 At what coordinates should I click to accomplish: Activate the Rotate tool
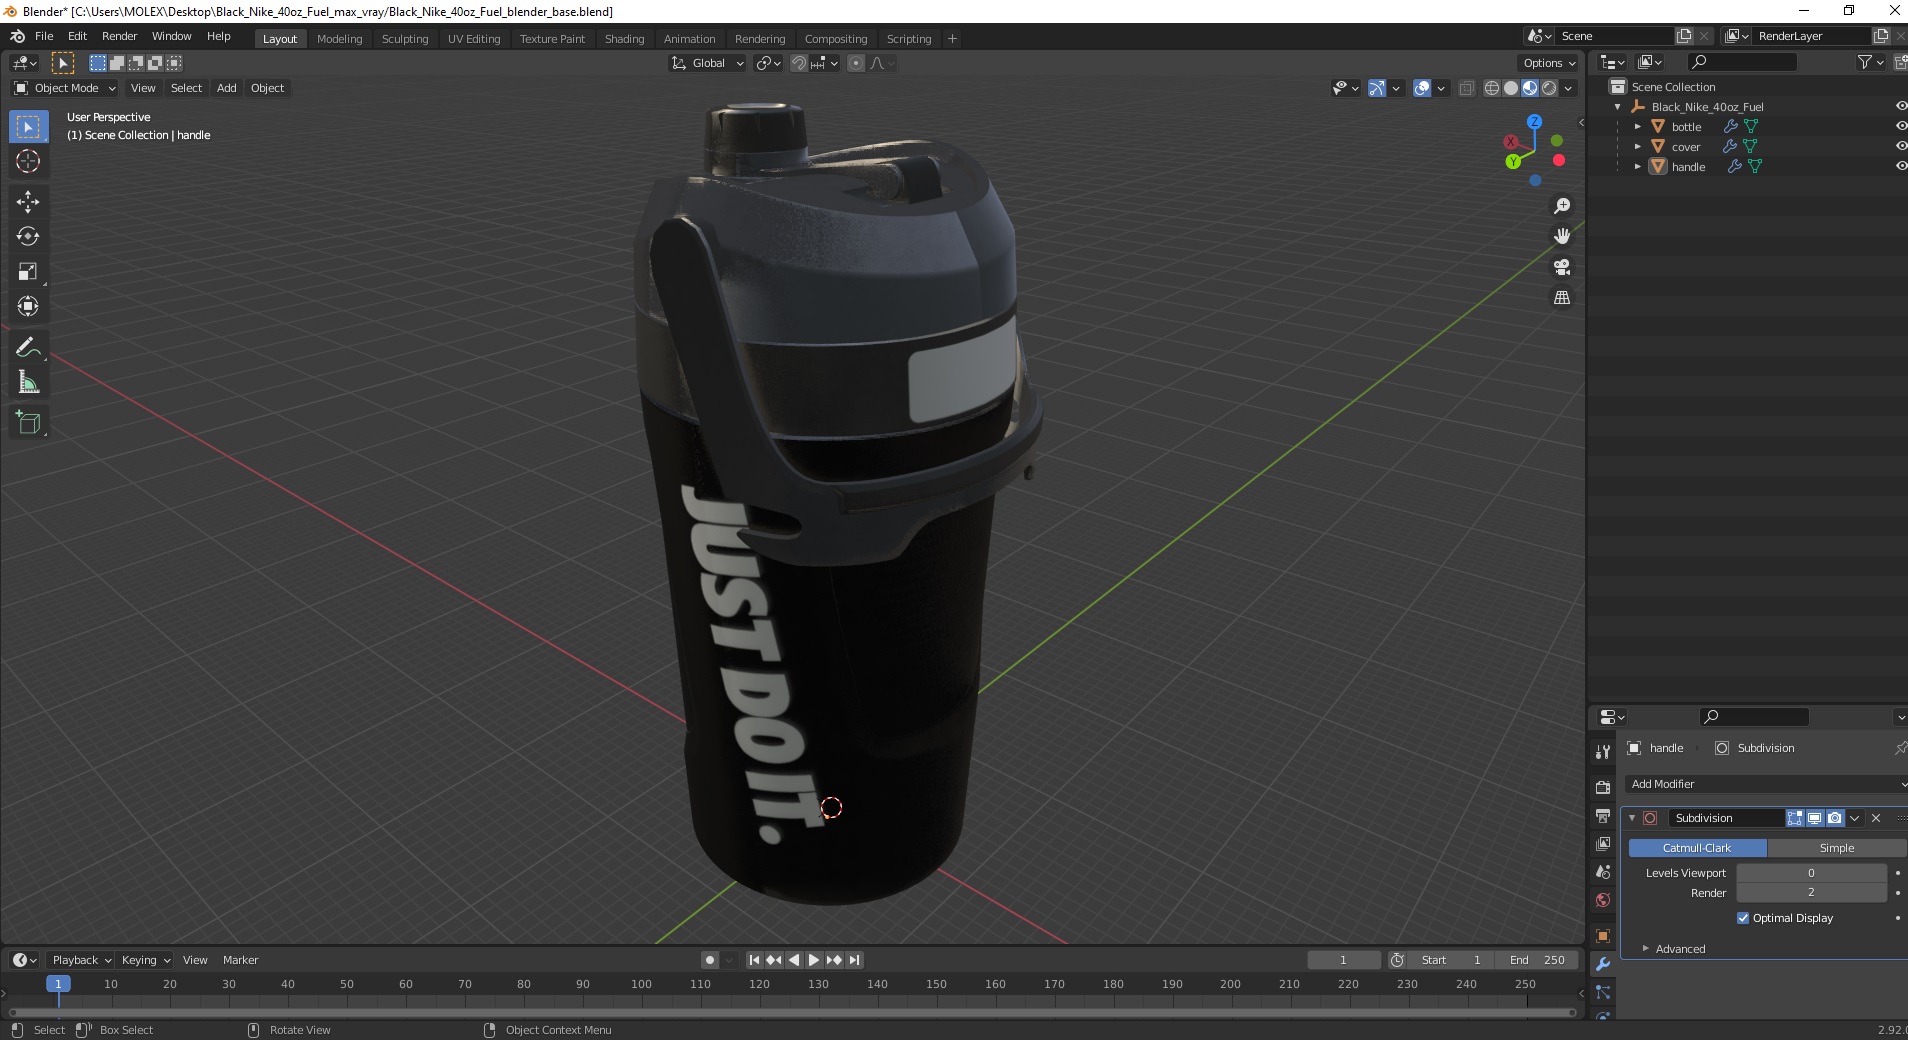pos(28,236)
